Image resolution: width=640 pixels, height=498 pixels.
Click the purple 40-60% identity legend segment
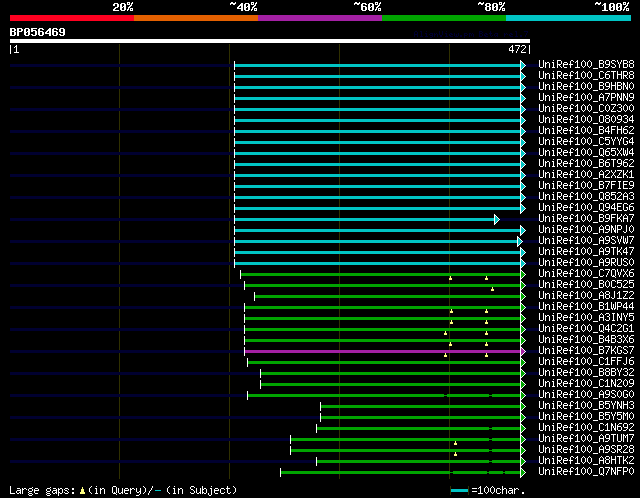(x=320, y=18)
